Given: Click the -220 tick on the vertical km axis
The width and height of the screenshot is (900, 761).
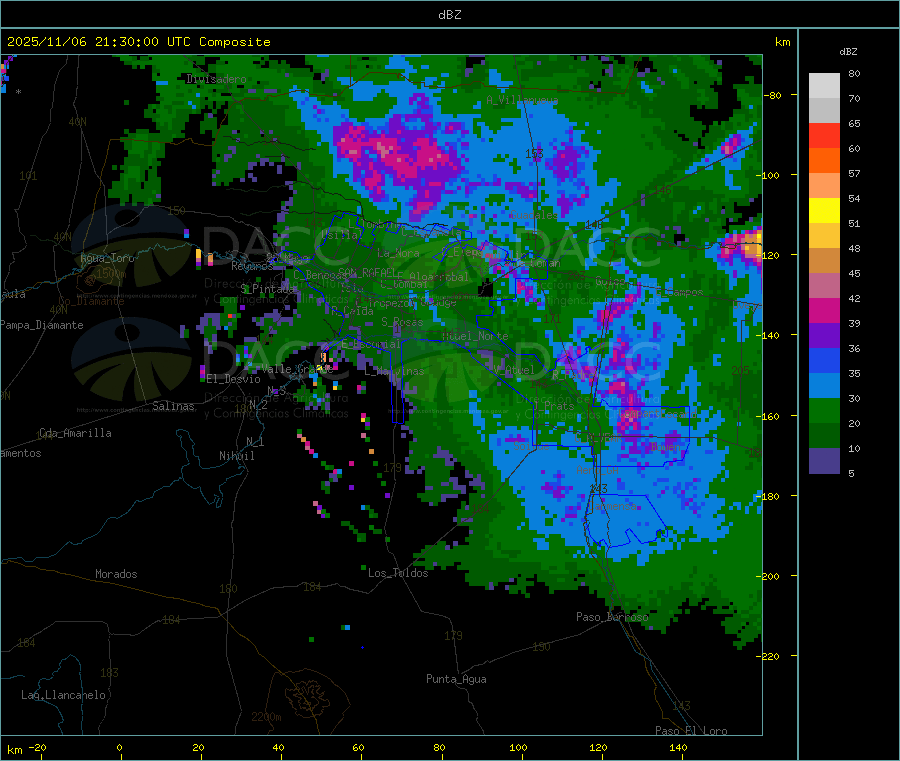Looking at the screenshot, I should [x=770, y=657].
